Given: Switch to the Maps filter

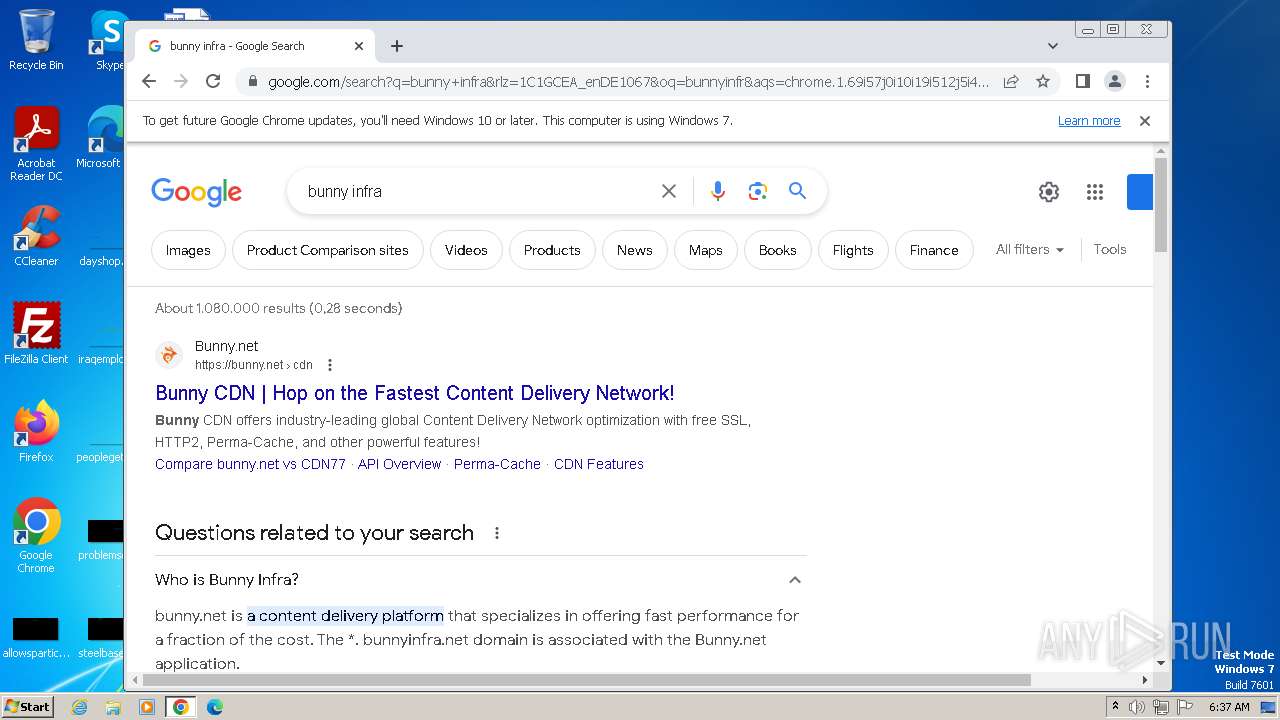Looking at the screenshot, I should tap(706, 250).
